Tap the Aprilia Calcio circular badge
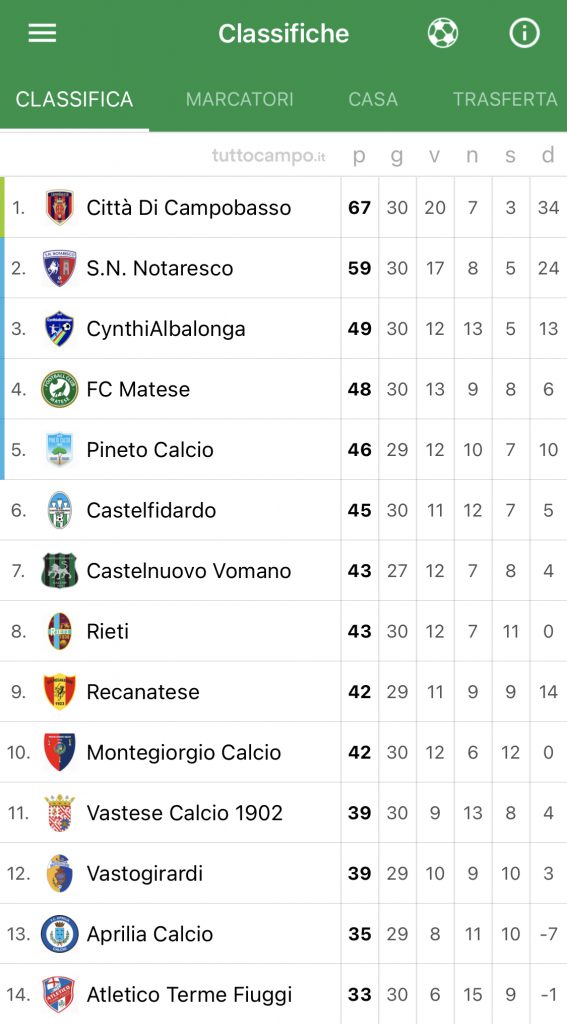567x1024 pixels. point(59,934)
